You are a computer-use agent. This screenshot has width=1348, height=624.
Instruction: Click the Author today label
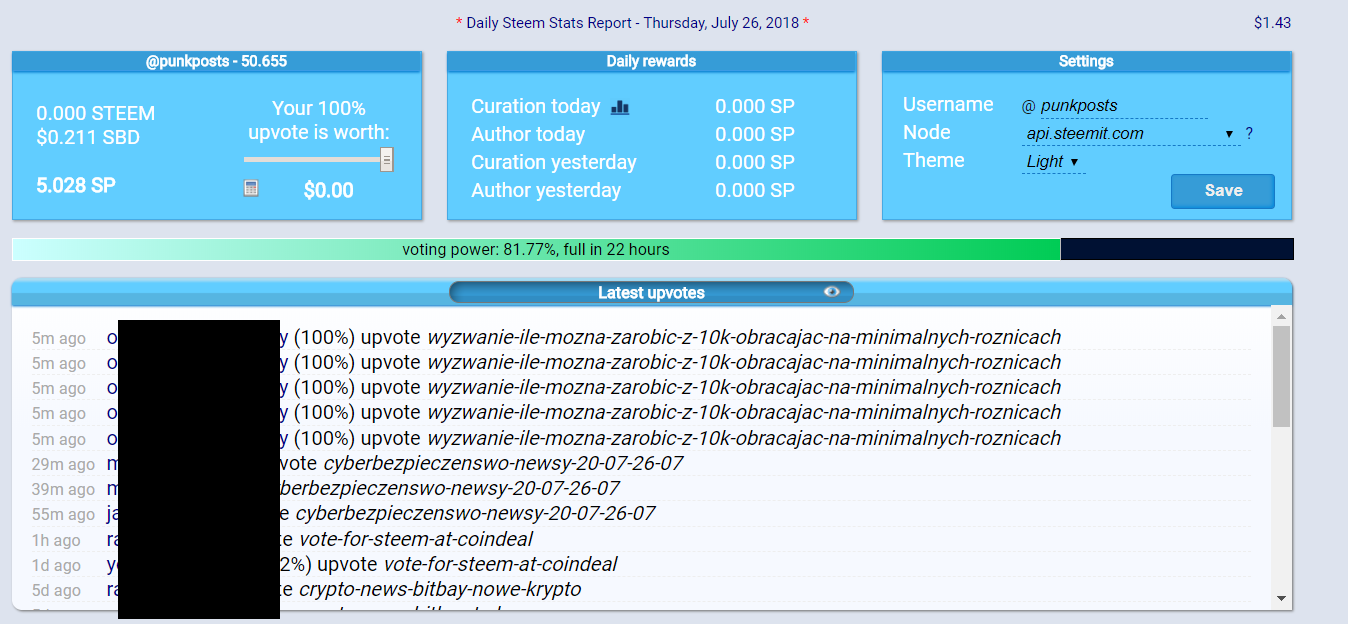[528, 134]
